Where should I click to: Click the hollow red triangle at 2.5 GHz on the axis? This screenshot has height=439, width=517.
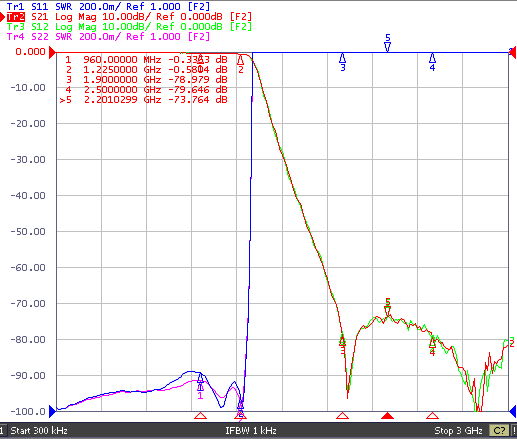[432, 415]
